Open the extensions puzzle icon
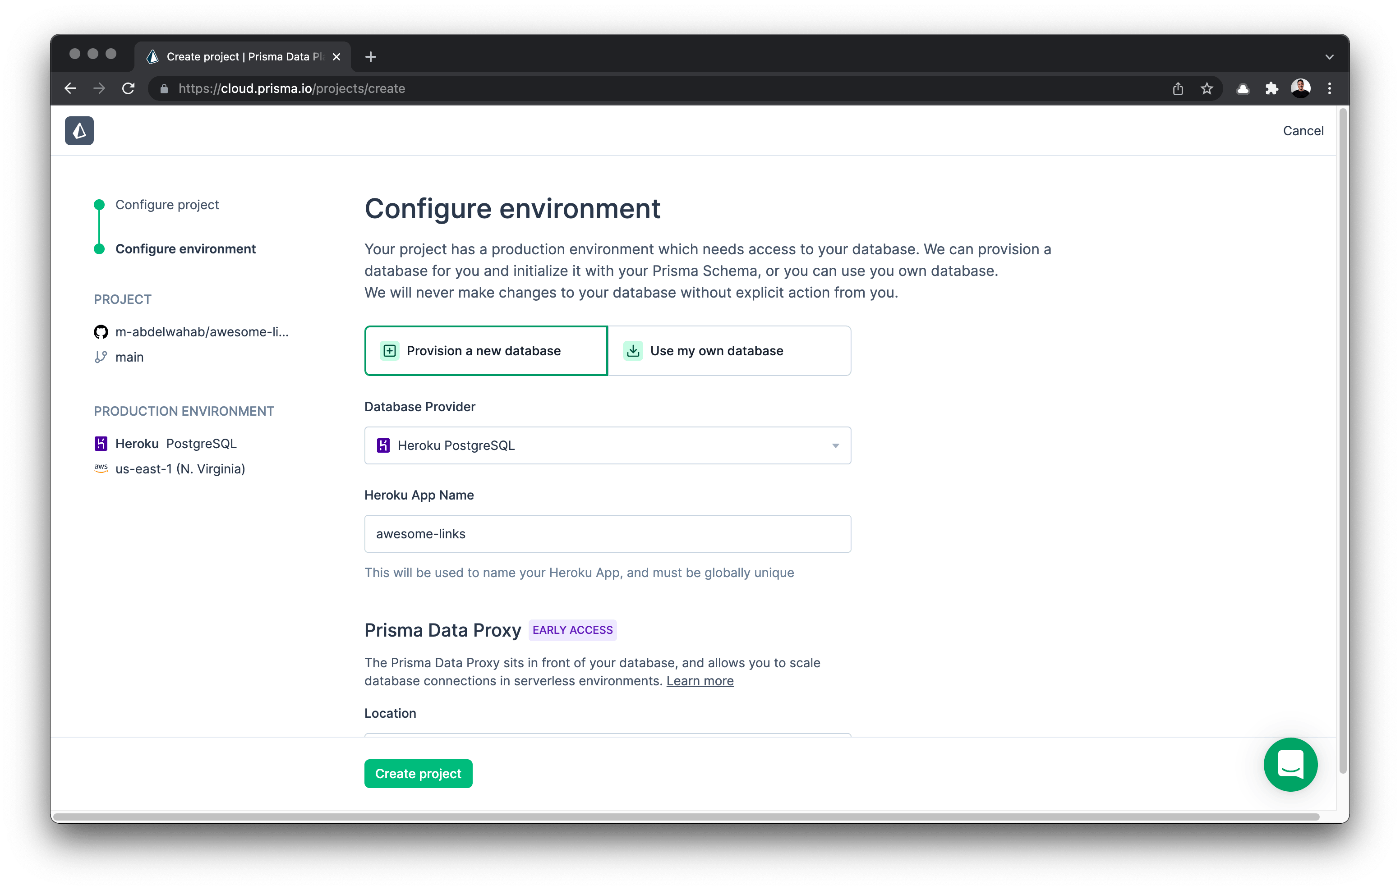 pyautogui.click(x=1271, y=88)
